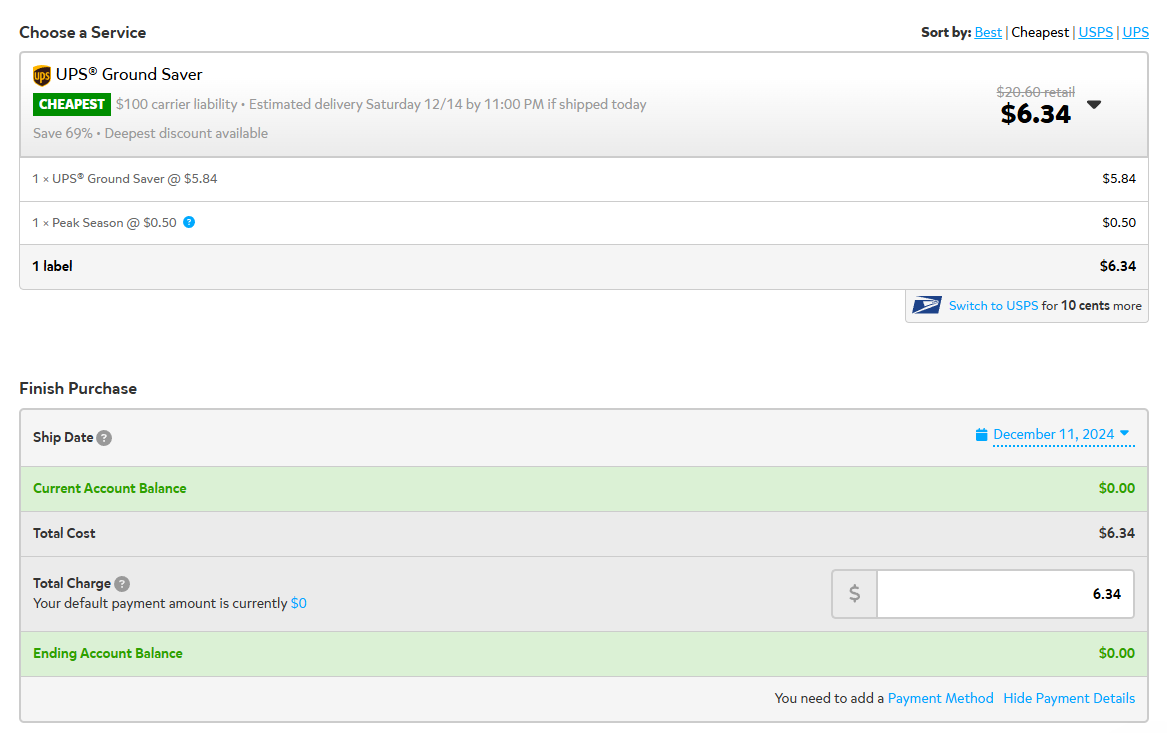The height and width of the screenshot is (733, 1167).
Task: Open Ship Date help question icon
Action: coord(104,438)
